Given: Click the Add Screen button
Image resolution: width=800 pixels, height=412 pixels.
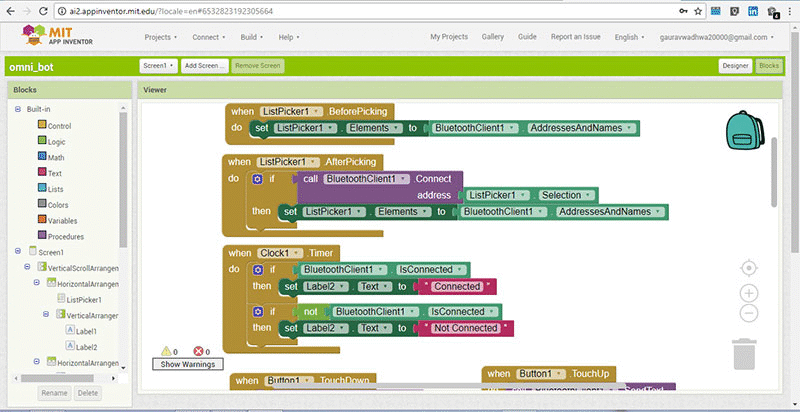Looking at the screenshot, I should [x=204, y=66].
